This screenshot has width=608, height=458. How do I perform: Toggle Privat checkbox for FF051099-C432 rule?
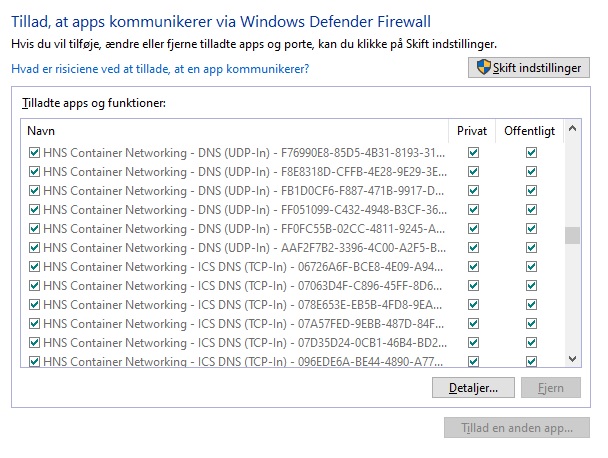pyautogui.click(x=473, y=209)
